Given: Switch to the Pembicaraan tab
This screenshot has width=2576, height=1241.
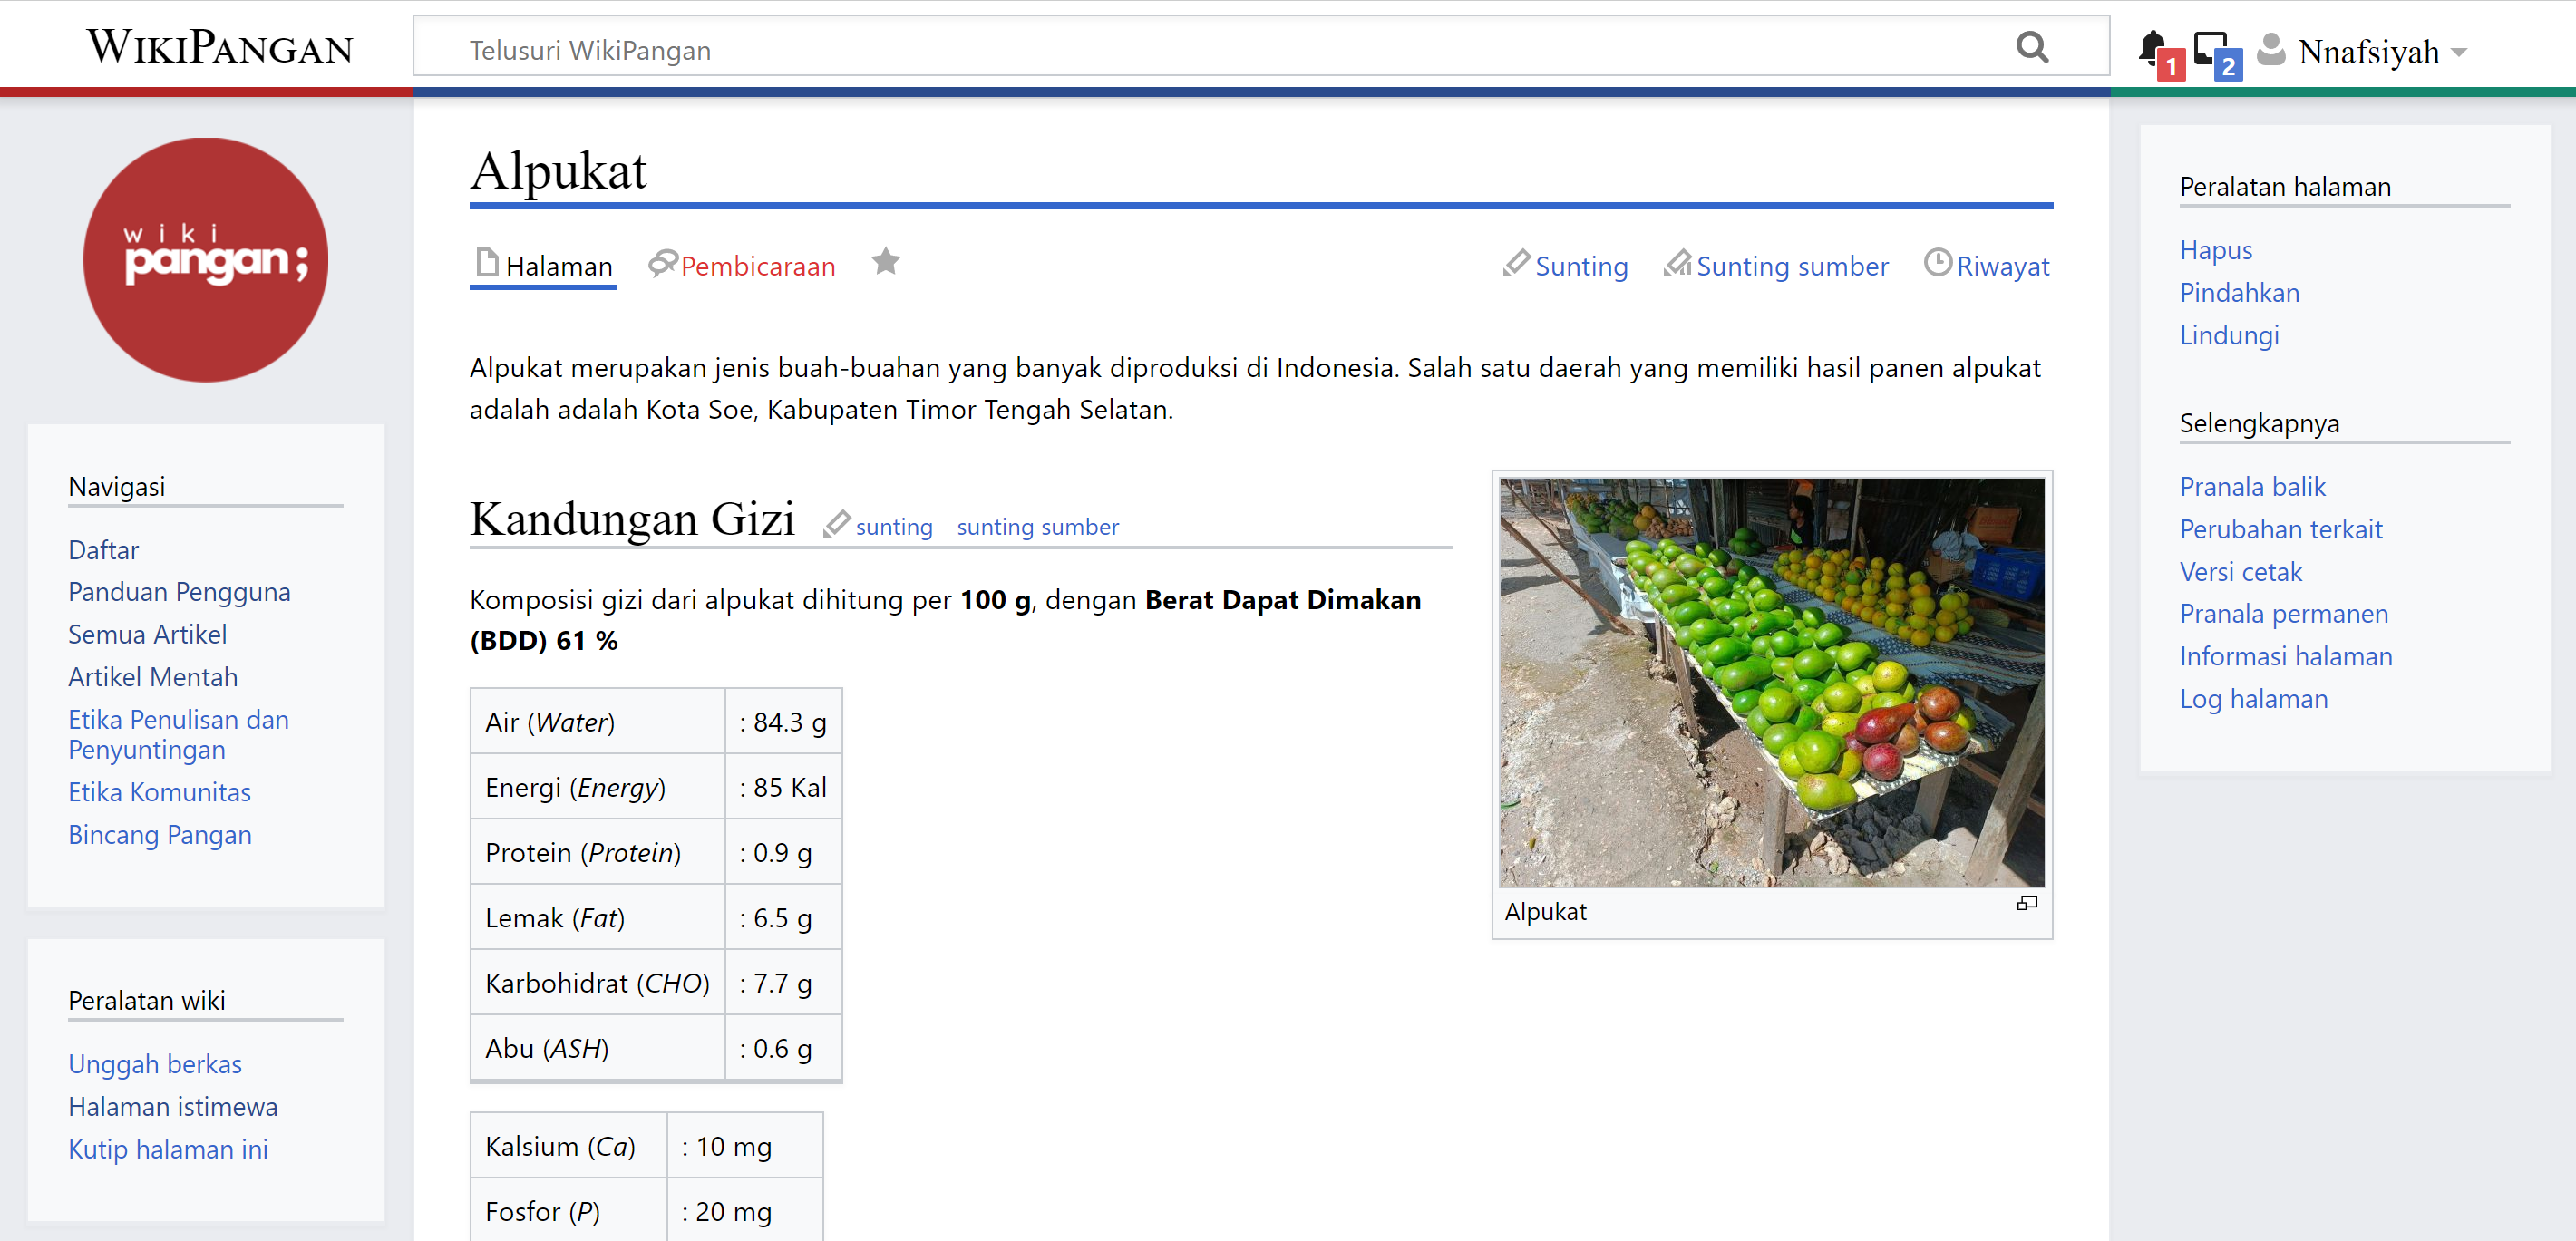Looking at the screenshot, I should pyautogui.click(x=757, y=266).
